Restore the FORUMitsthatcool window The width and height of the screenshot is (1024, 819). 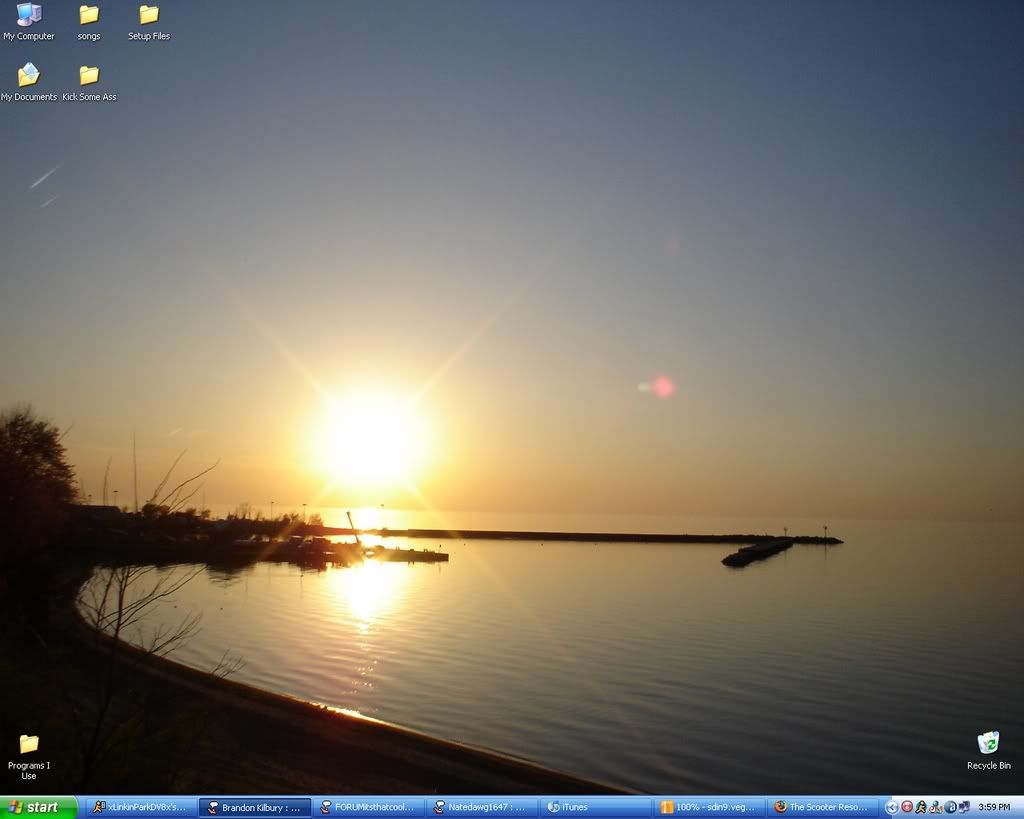tap(368, 807)
